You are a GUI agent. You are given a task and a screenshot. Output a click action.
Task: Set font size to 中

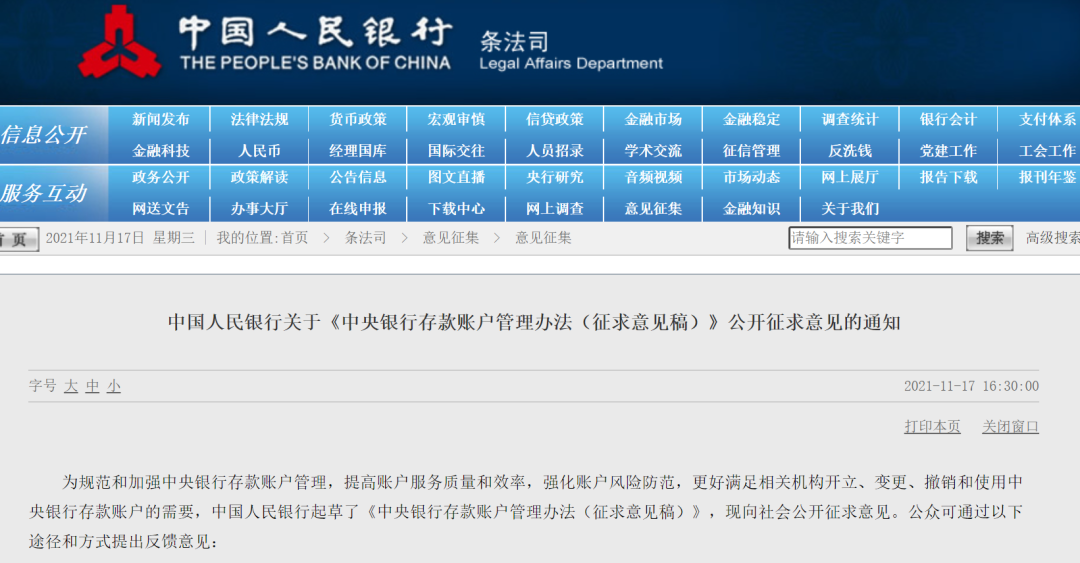pos(92,386)
